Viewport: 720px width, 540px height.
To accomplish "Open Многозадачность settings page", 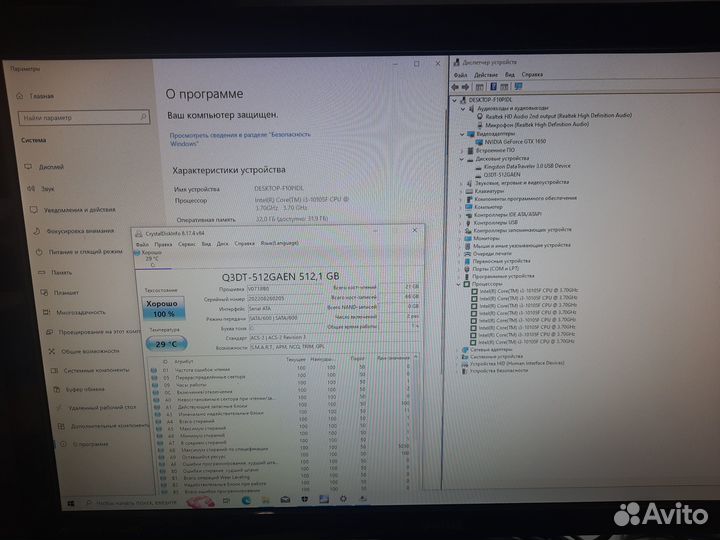I will tap(81, 312).
